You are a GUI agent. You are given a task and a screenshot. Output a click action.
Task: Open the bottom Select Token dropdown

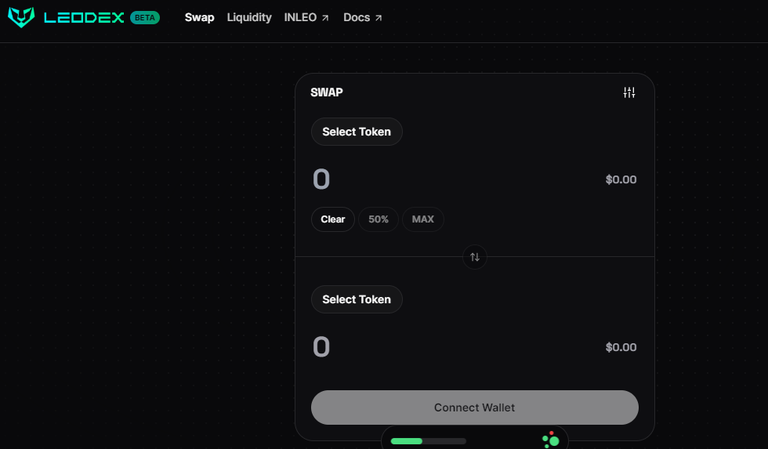click(357, 299)
